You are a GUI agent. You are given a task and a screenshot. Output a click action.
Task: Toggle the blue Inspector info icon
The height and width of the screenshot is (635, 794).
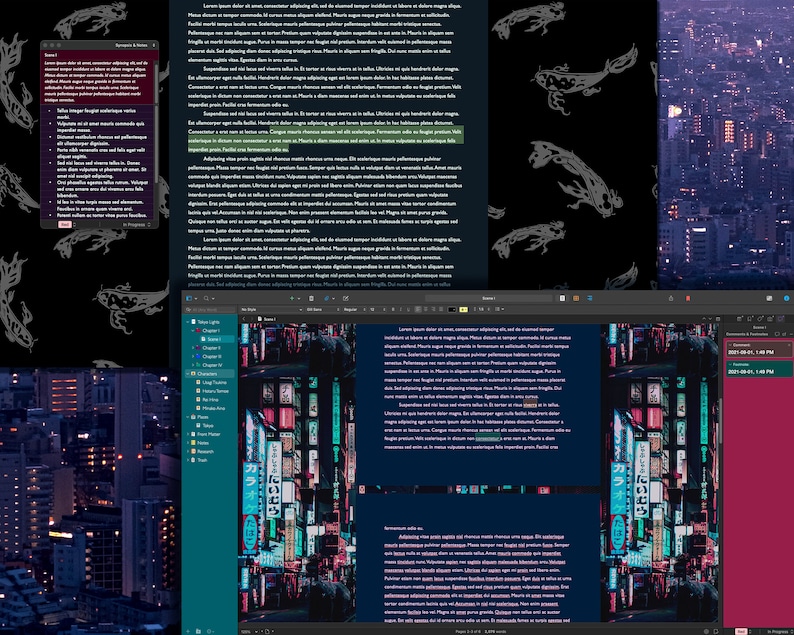[x=786, y=298]
